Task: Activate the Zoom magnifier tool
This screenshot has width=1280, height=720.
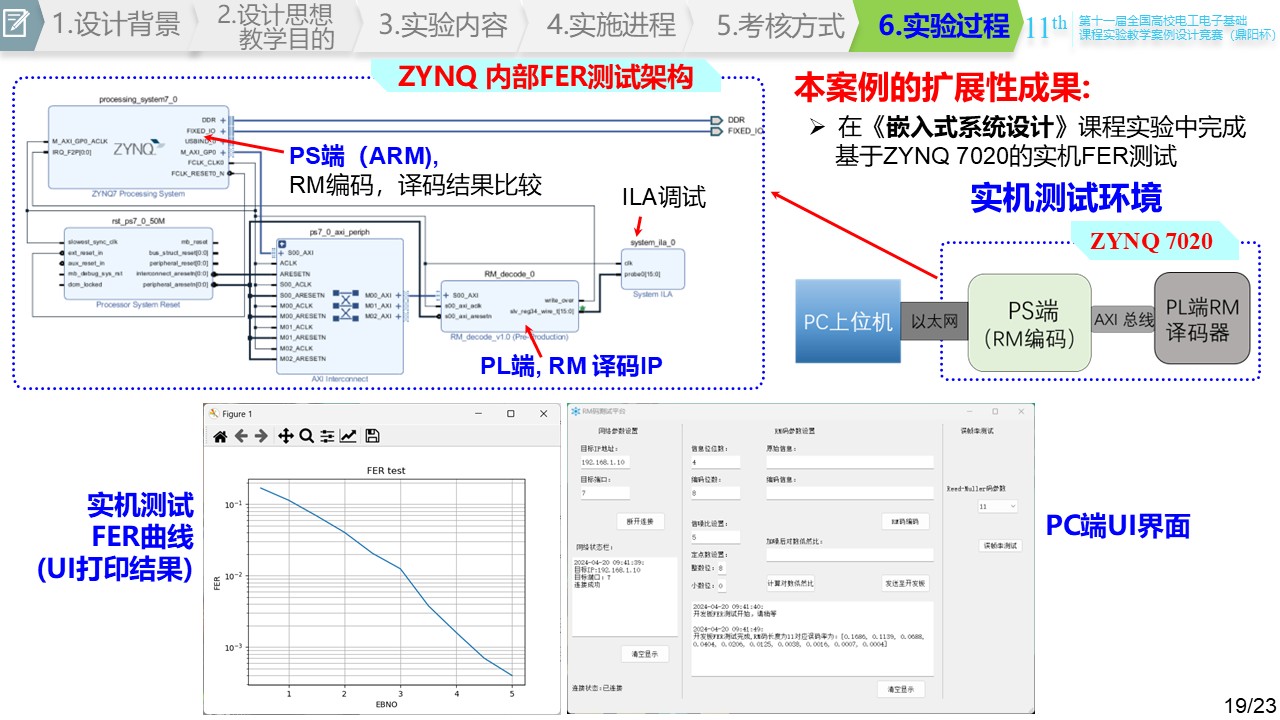Action: [x=306, y=436]
